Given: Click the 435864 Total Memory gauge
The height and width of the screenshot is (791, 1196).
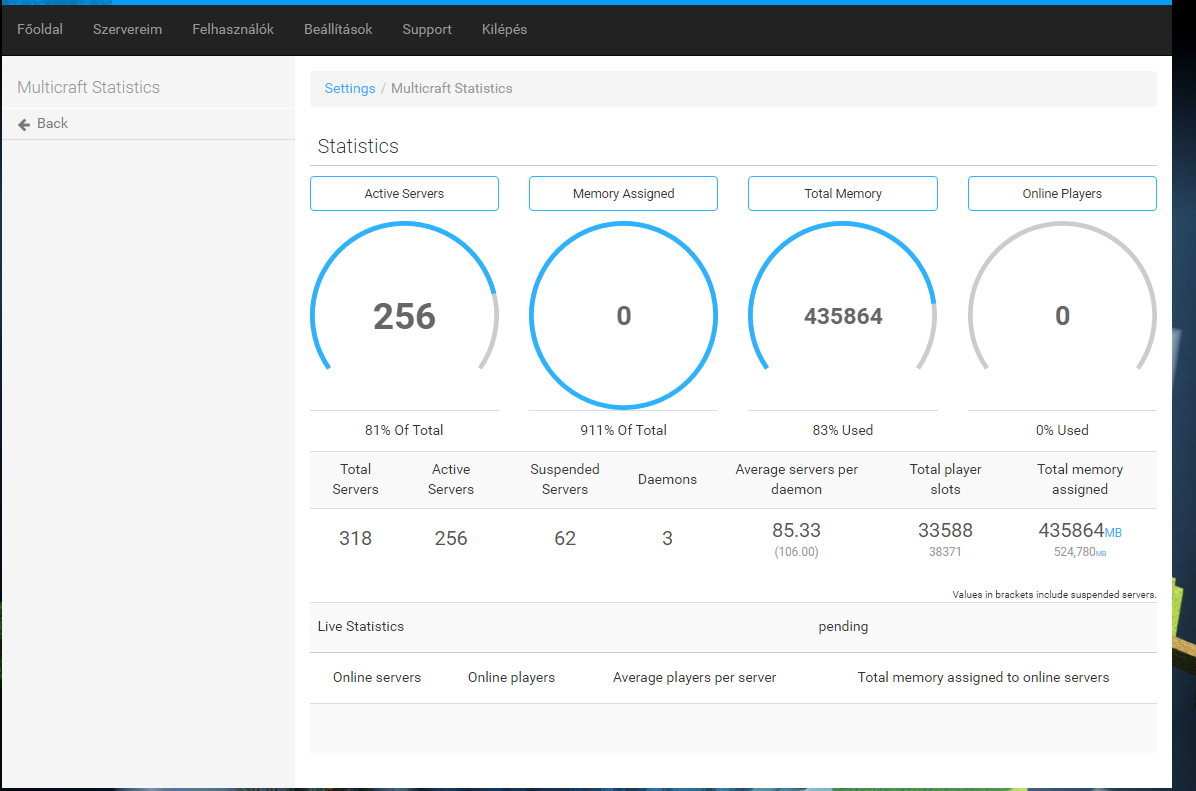Looking at the screenshot, I should coord(843,315).
